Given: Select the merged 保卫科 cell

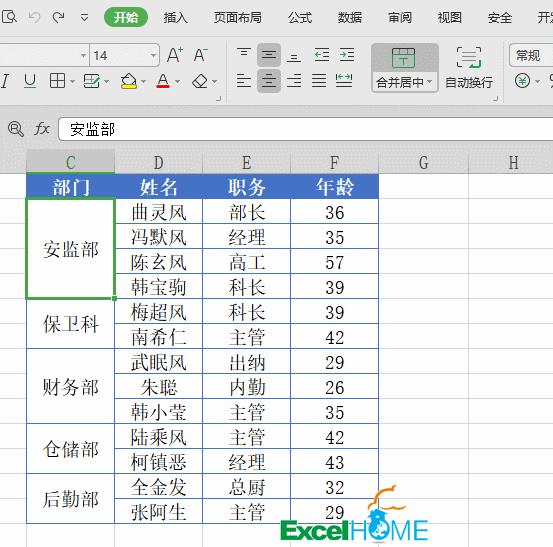Looking at the screenshot, I should coord(71,324).
